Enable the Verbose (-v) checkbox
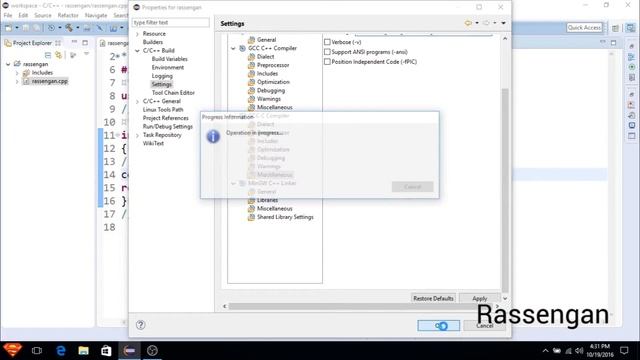The image size is (640, 360). tap(327, 42)
